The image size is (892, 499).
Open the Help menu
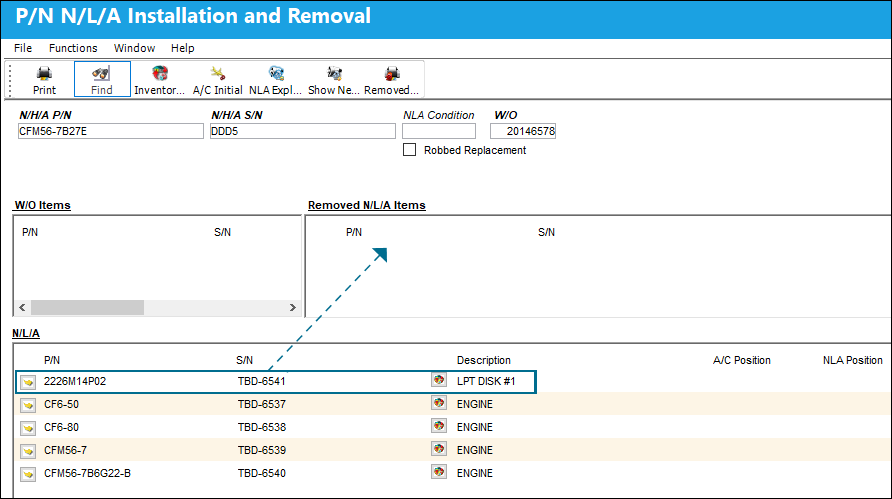(x=183, y=48)
